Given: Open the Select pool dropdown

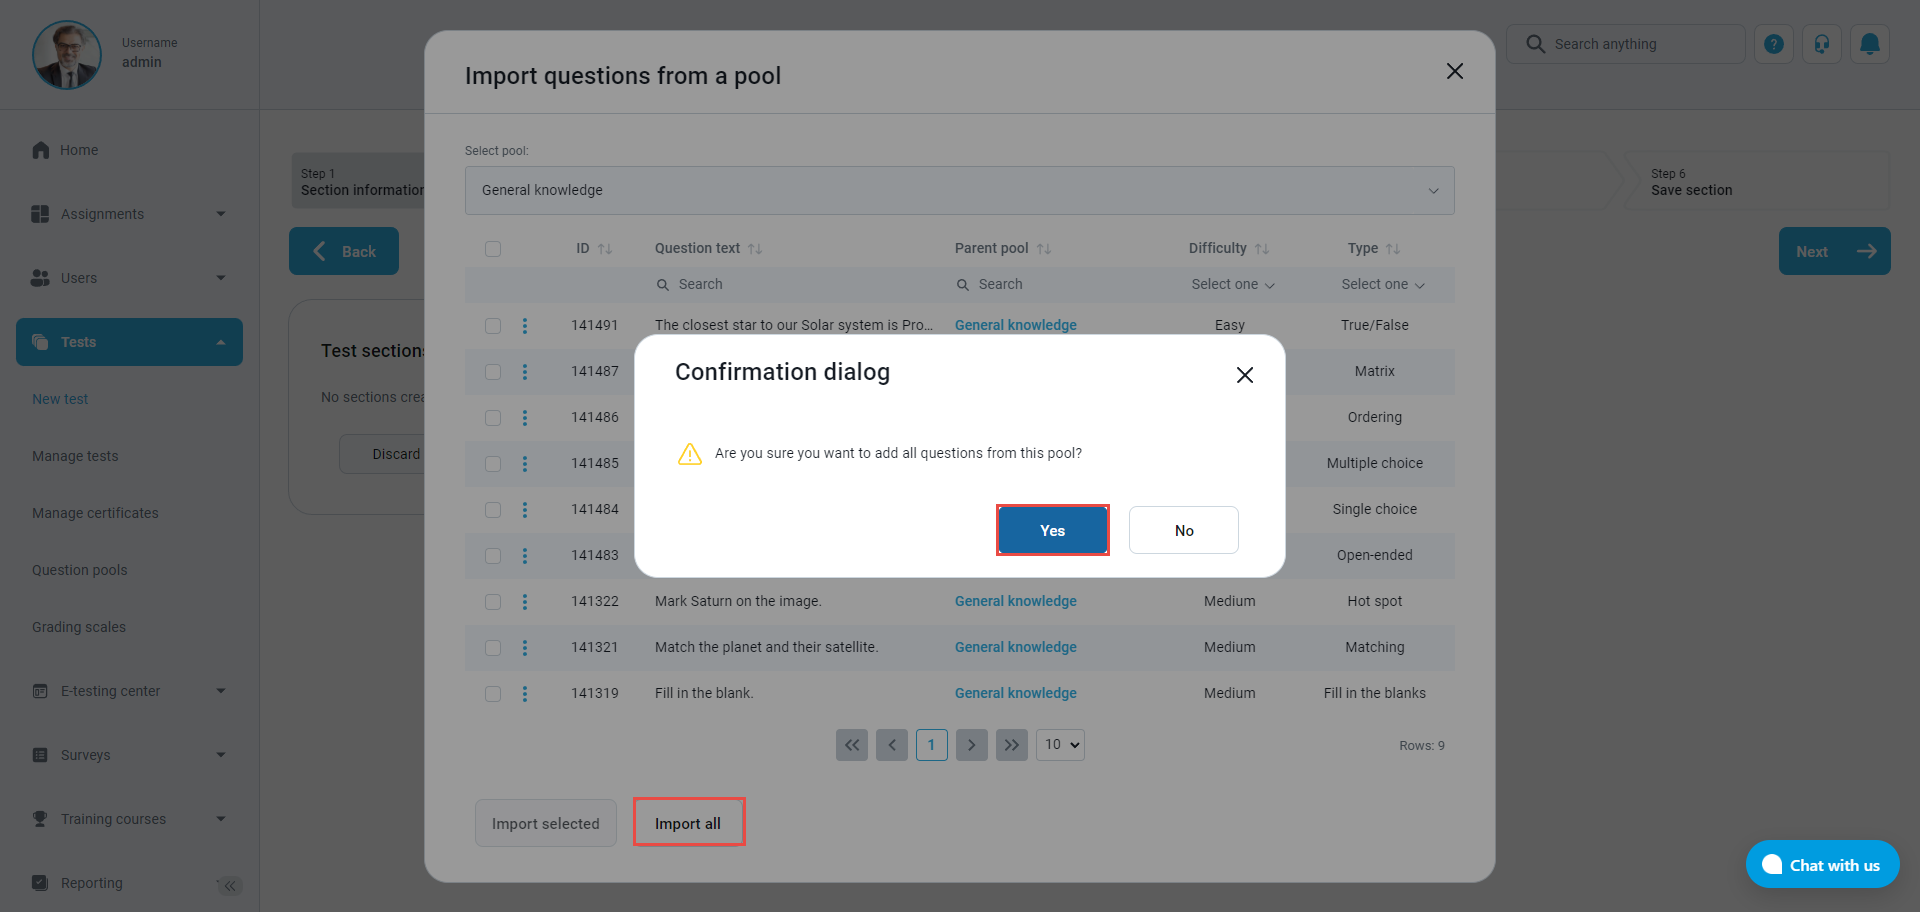Looking at the screenshot, I should (959, 190).
